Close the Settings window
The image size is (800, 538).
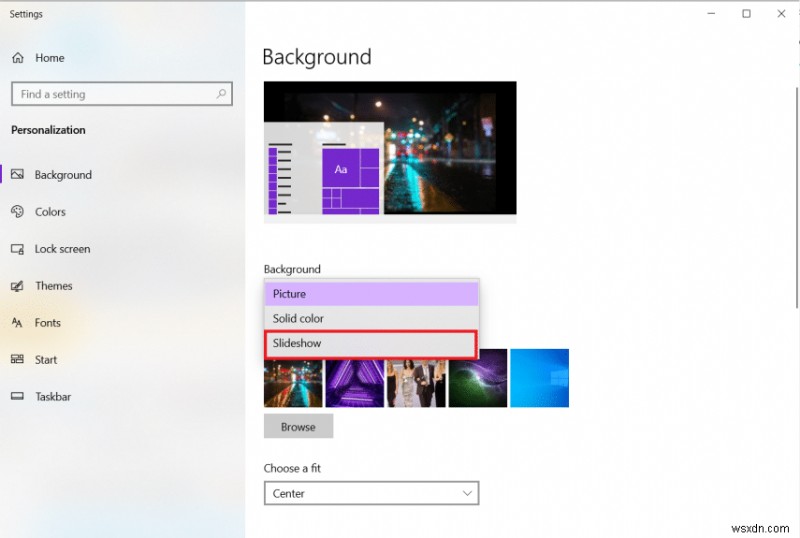click(781, 14)
